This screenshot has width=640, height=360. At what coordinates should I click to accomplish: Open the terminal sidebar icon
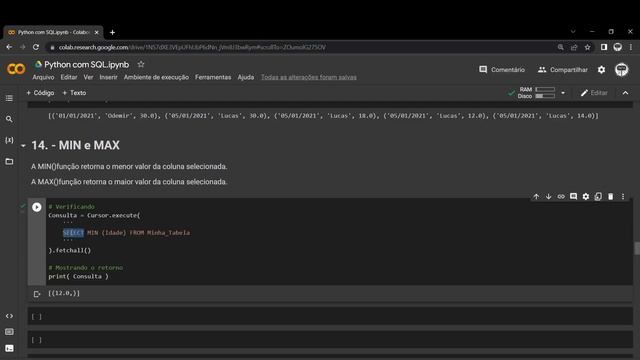[9, 348]
